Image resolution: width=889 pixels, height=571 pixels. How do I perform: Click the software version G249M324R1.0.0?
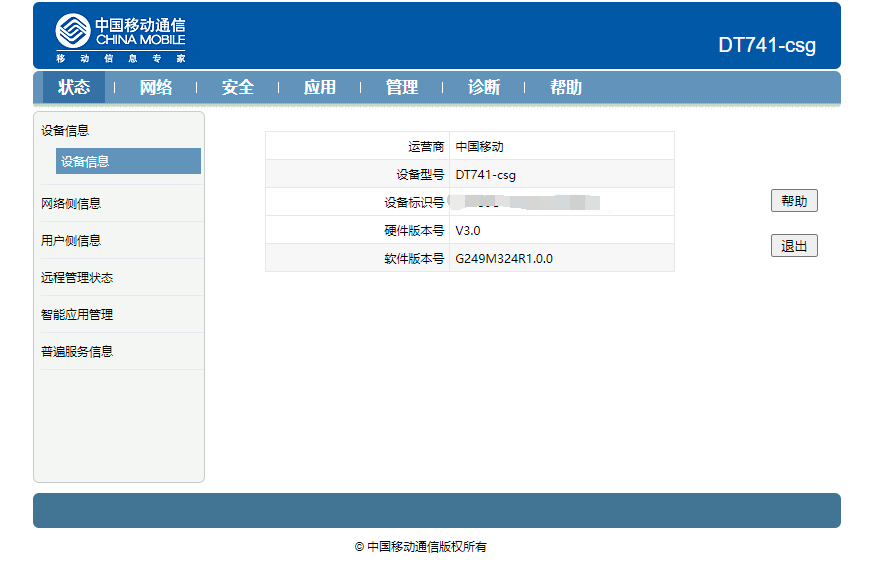point(504,259)
